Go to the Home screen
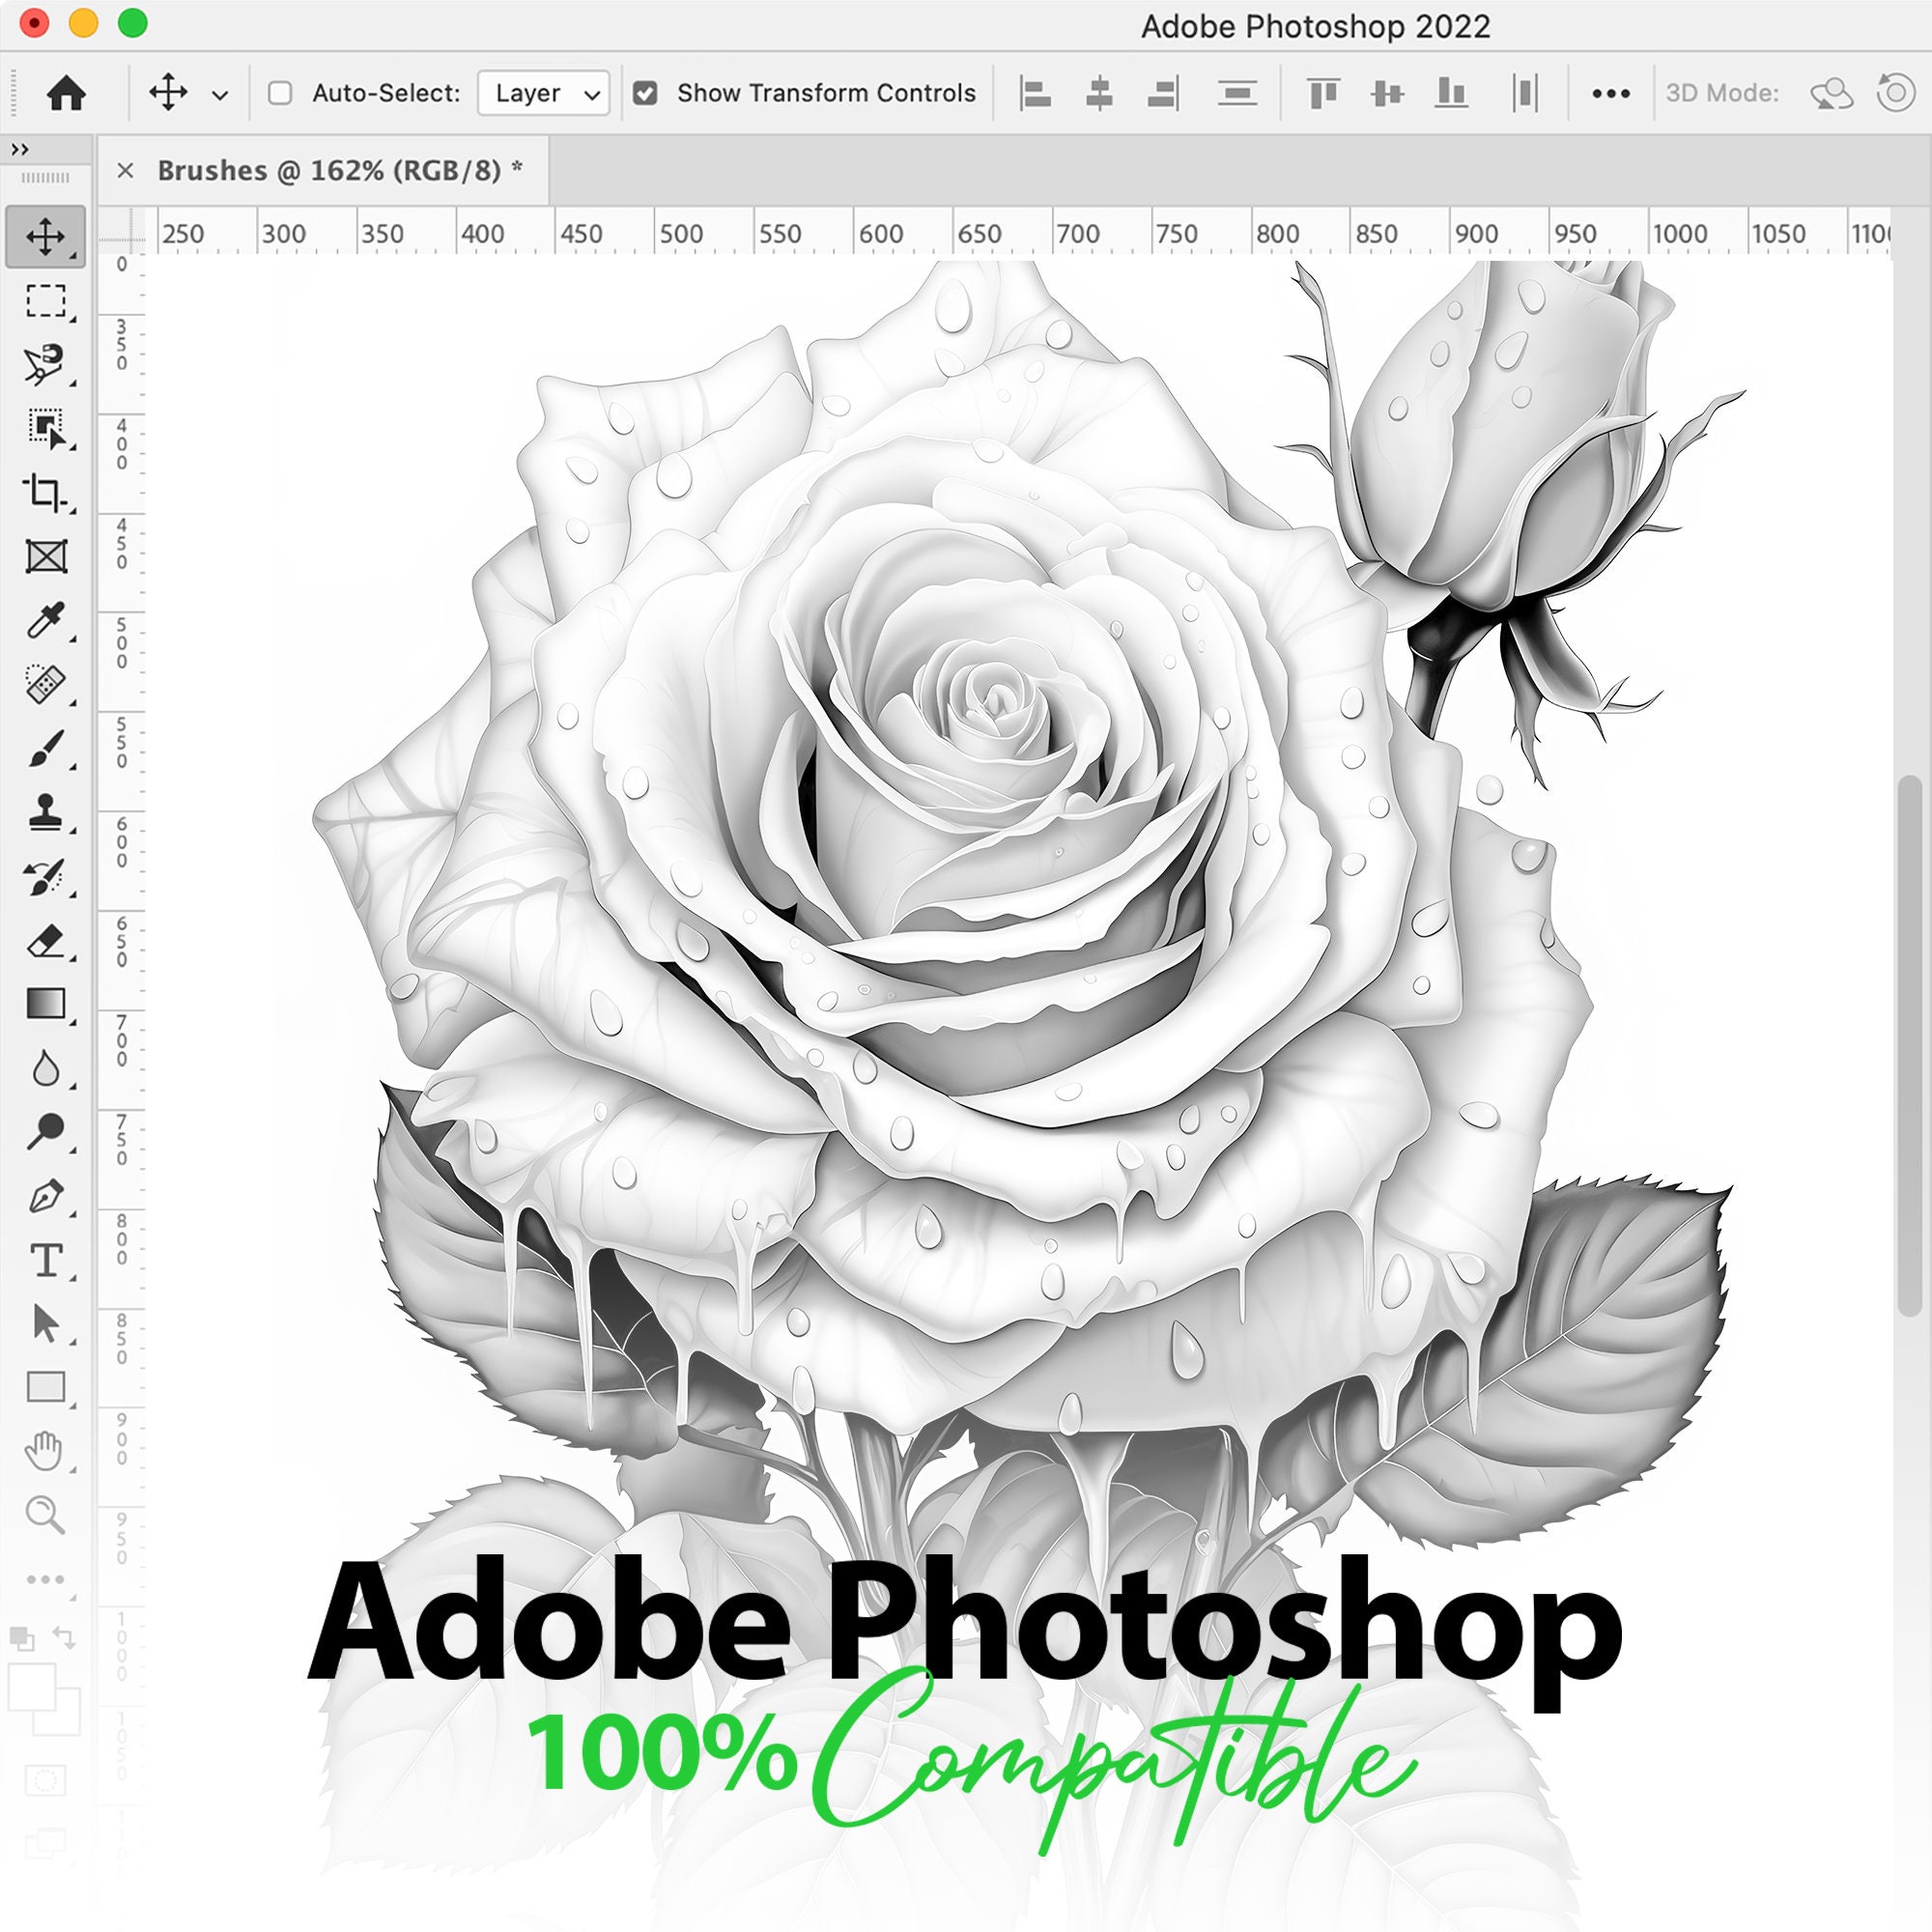The height and width of the screenshot is (1932, 1932). tap(66, 94)
